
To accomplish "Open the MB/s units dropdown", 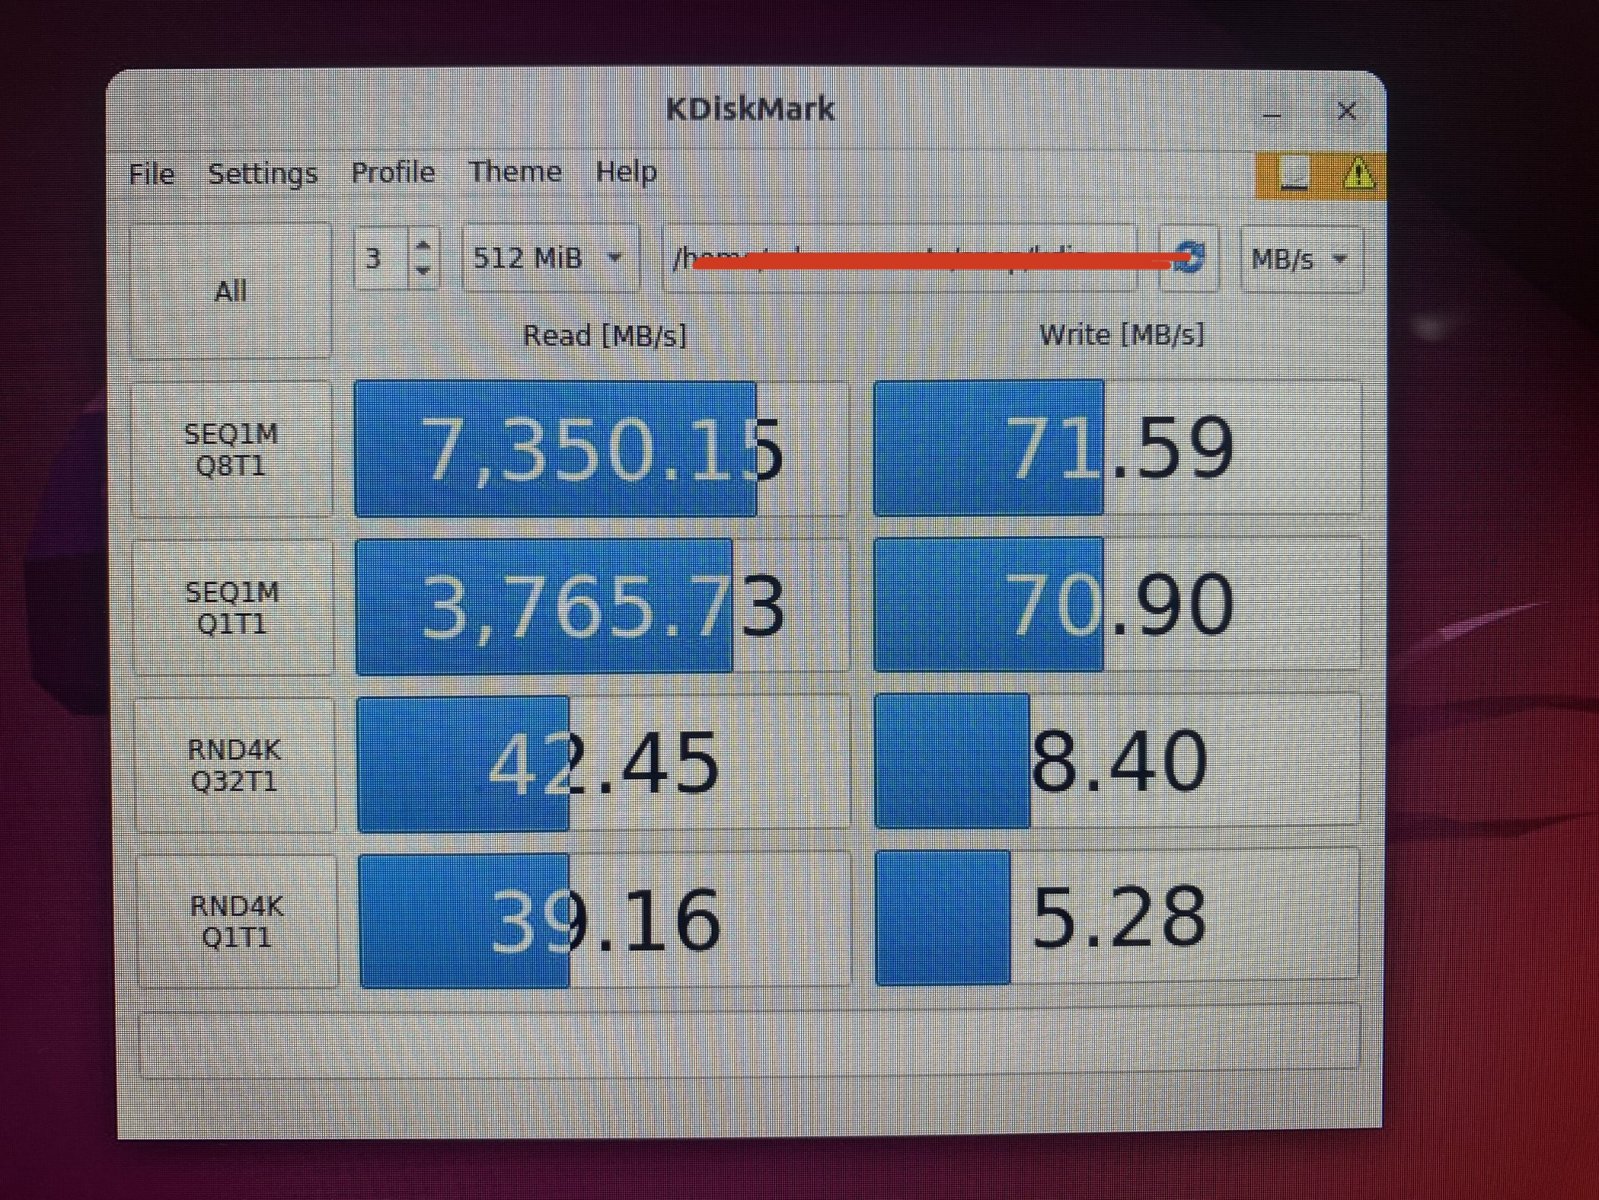I will (1301, 259).
